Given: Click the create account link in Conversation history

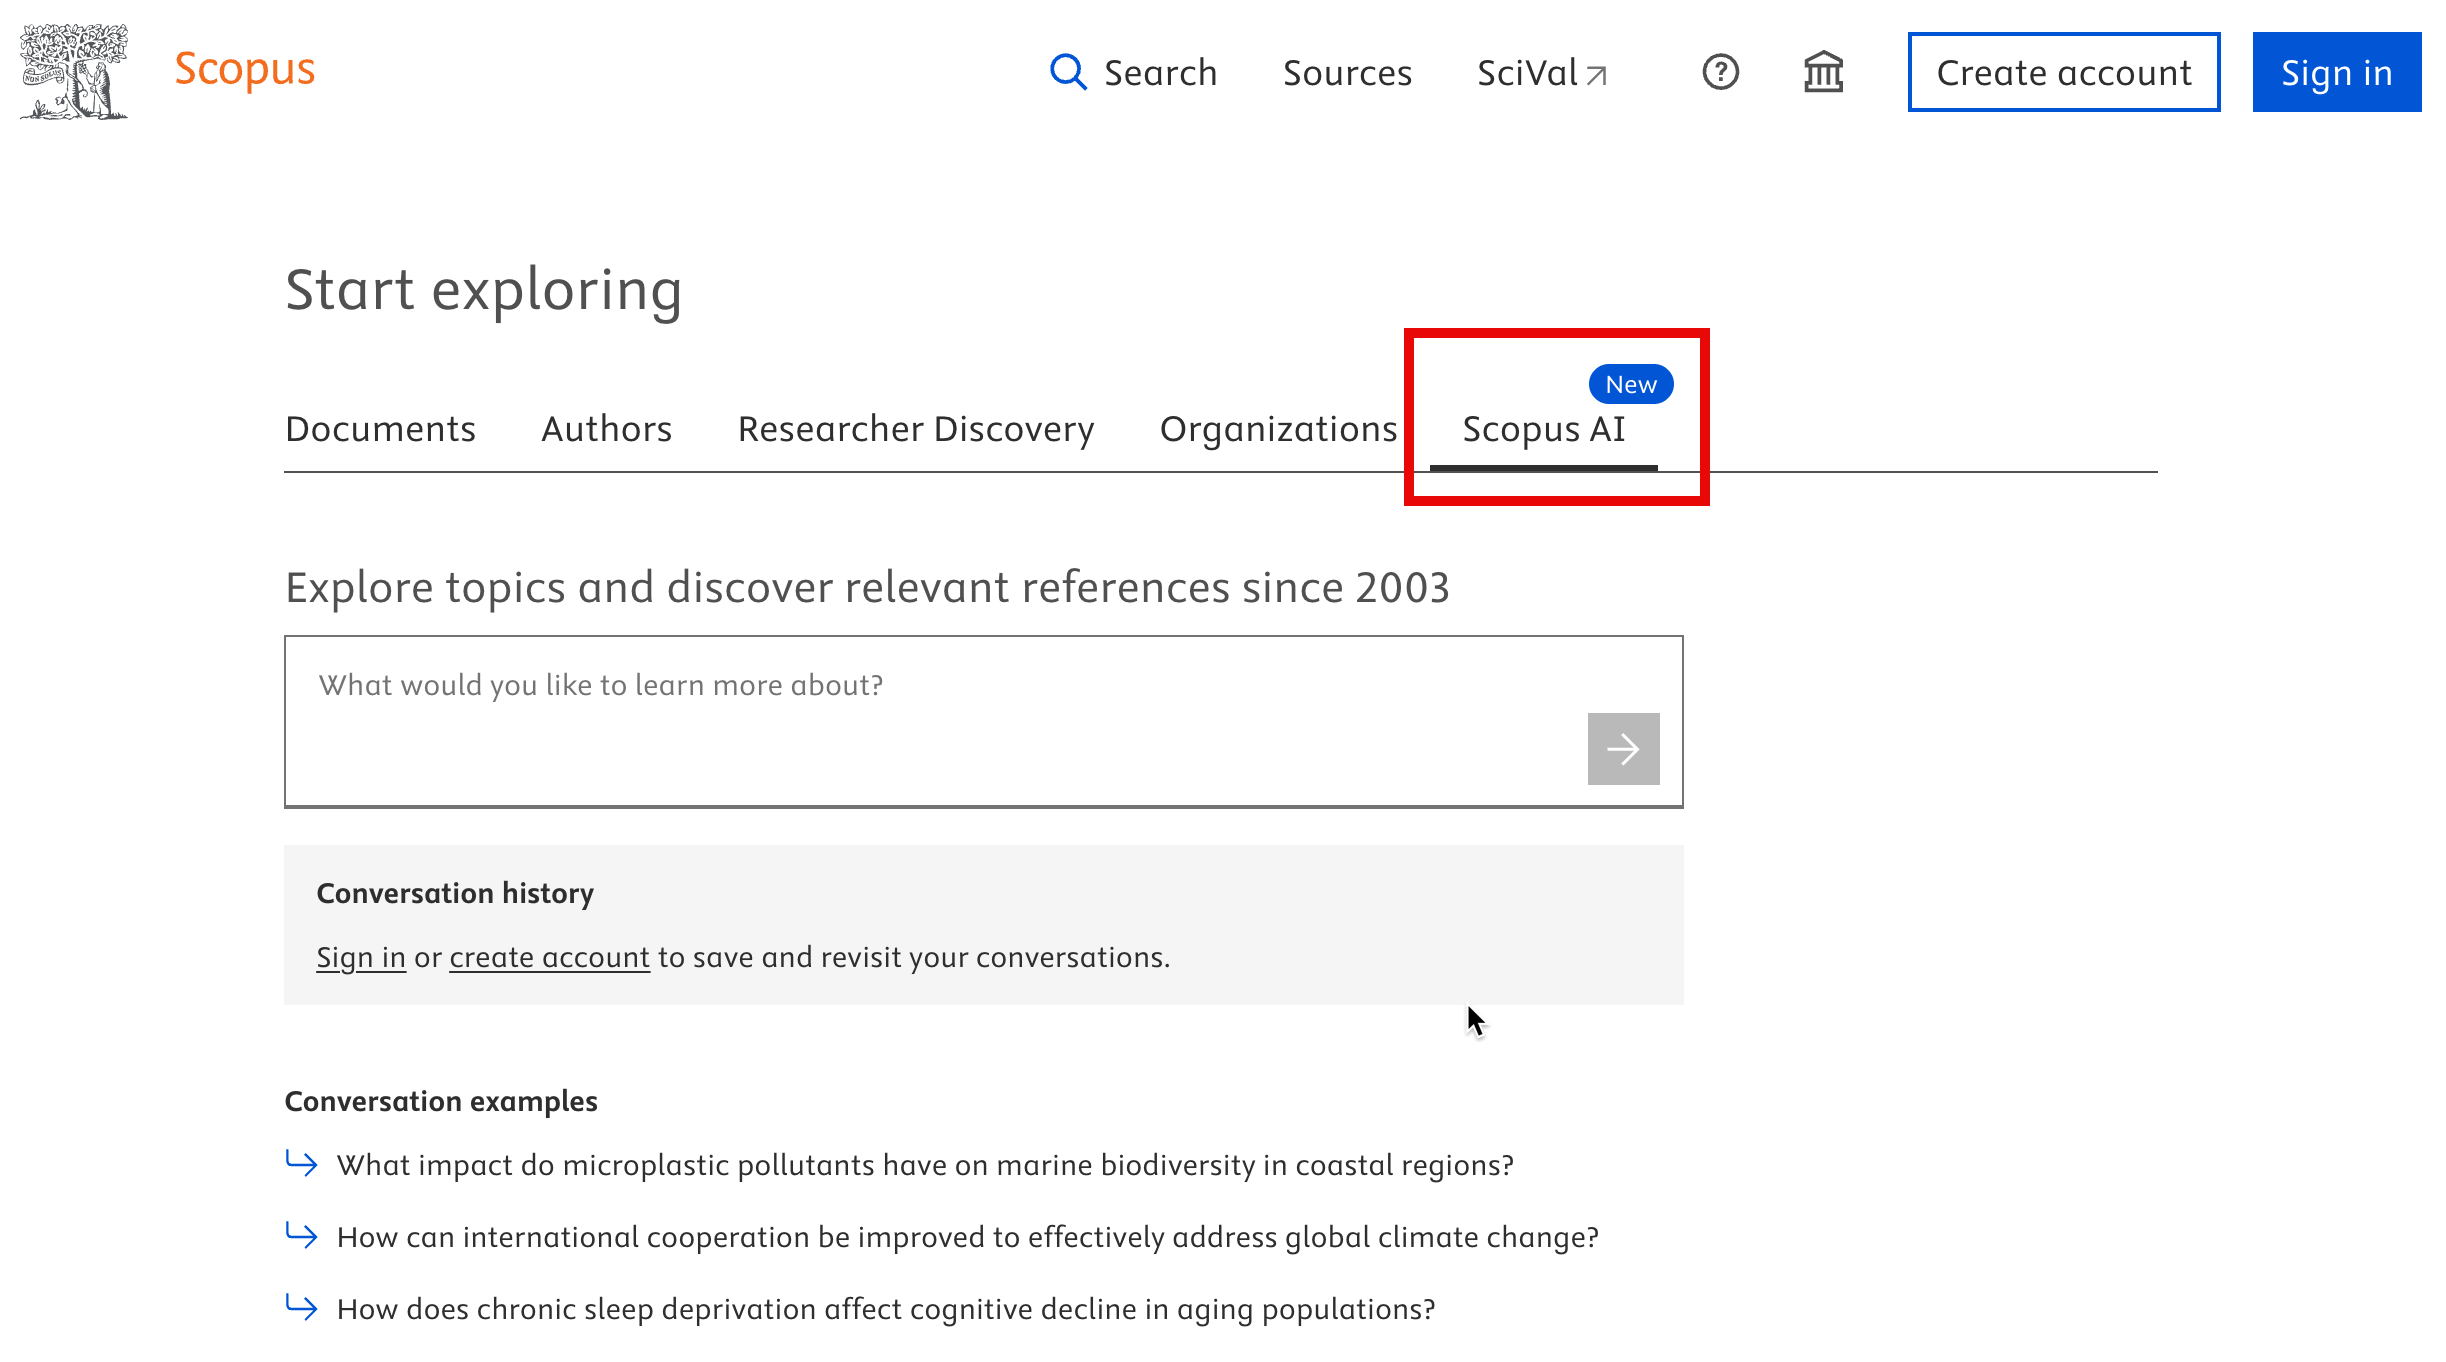Looking at the screenshot, I should pos(549,957).
